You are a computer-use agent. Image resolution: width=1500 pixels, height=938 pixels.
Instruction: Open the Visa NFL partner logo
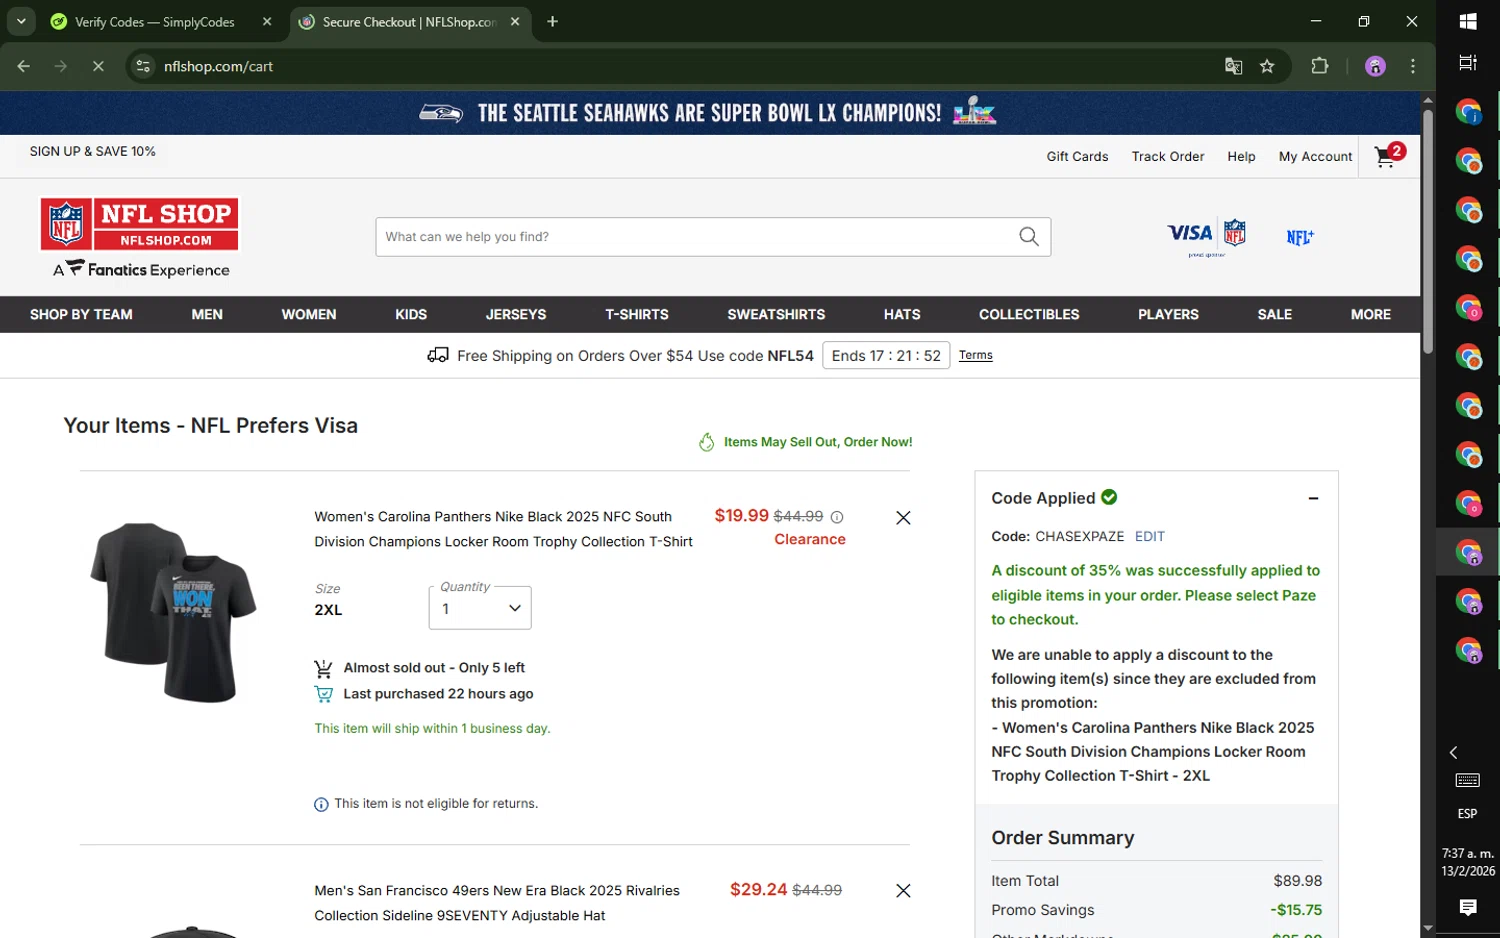tap(1207, 237)
